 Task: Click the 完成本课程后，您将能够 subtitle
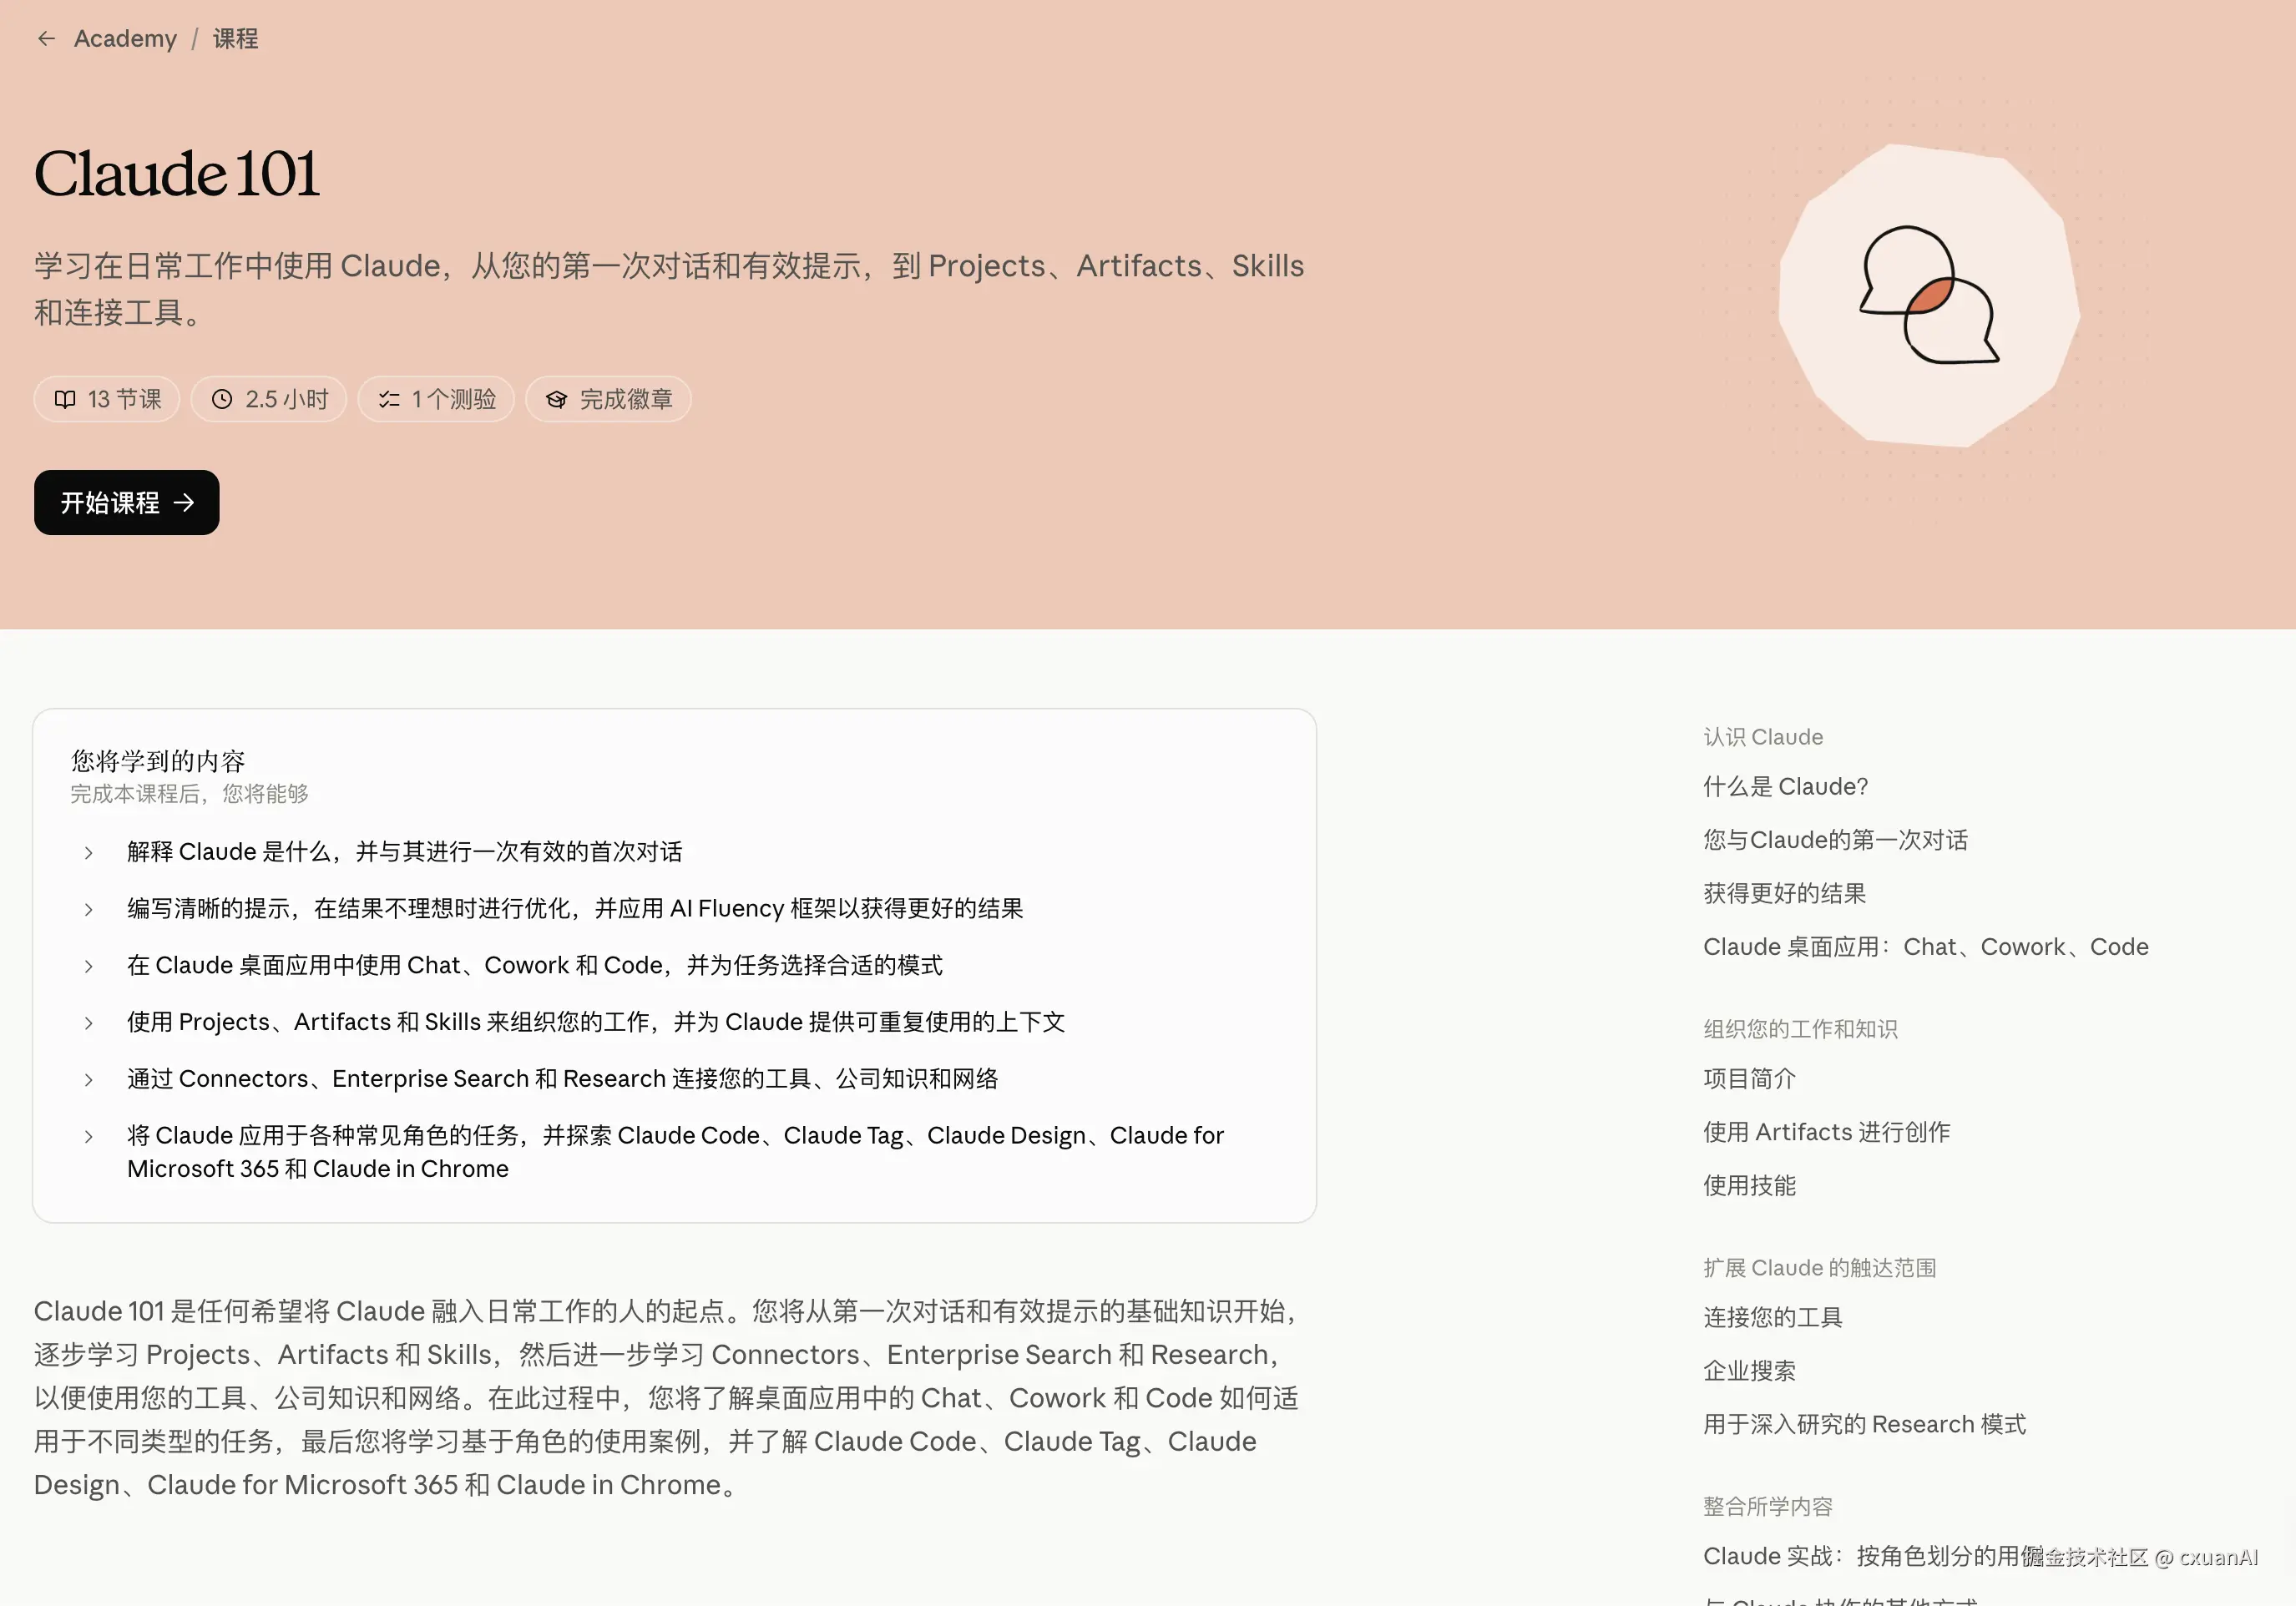point(190,794)
